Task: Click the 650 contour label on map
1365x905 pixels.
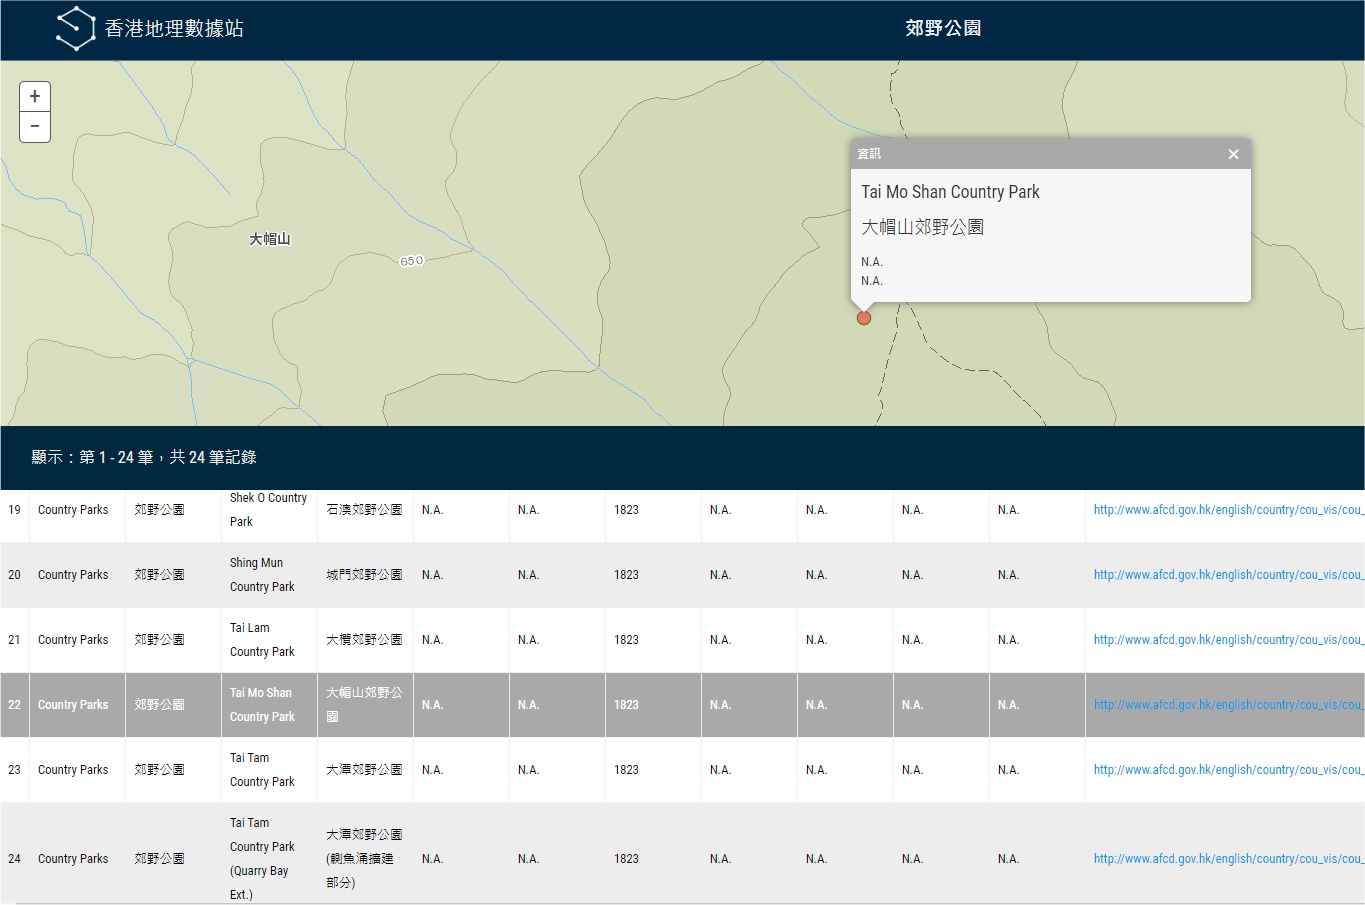Action: (411, 261)
